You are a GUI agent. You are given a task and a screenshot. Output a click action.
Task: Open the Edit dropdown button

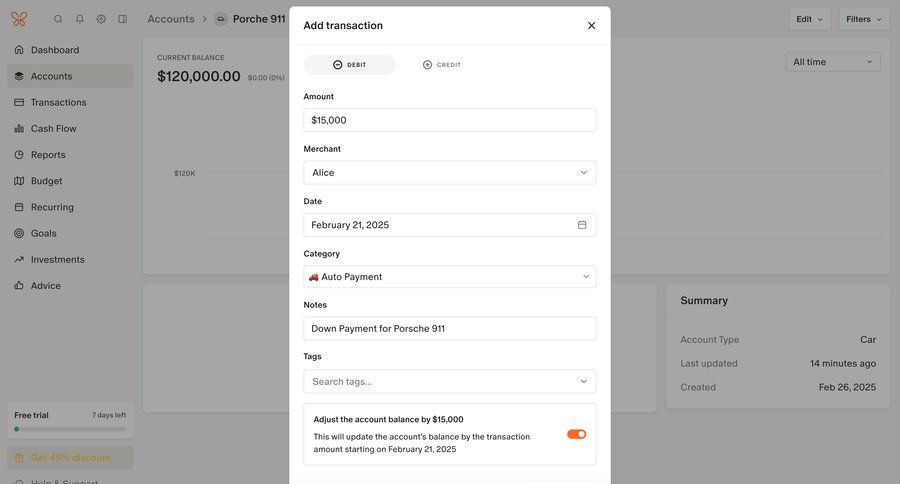pyautogui.click(x=809, y=19)
